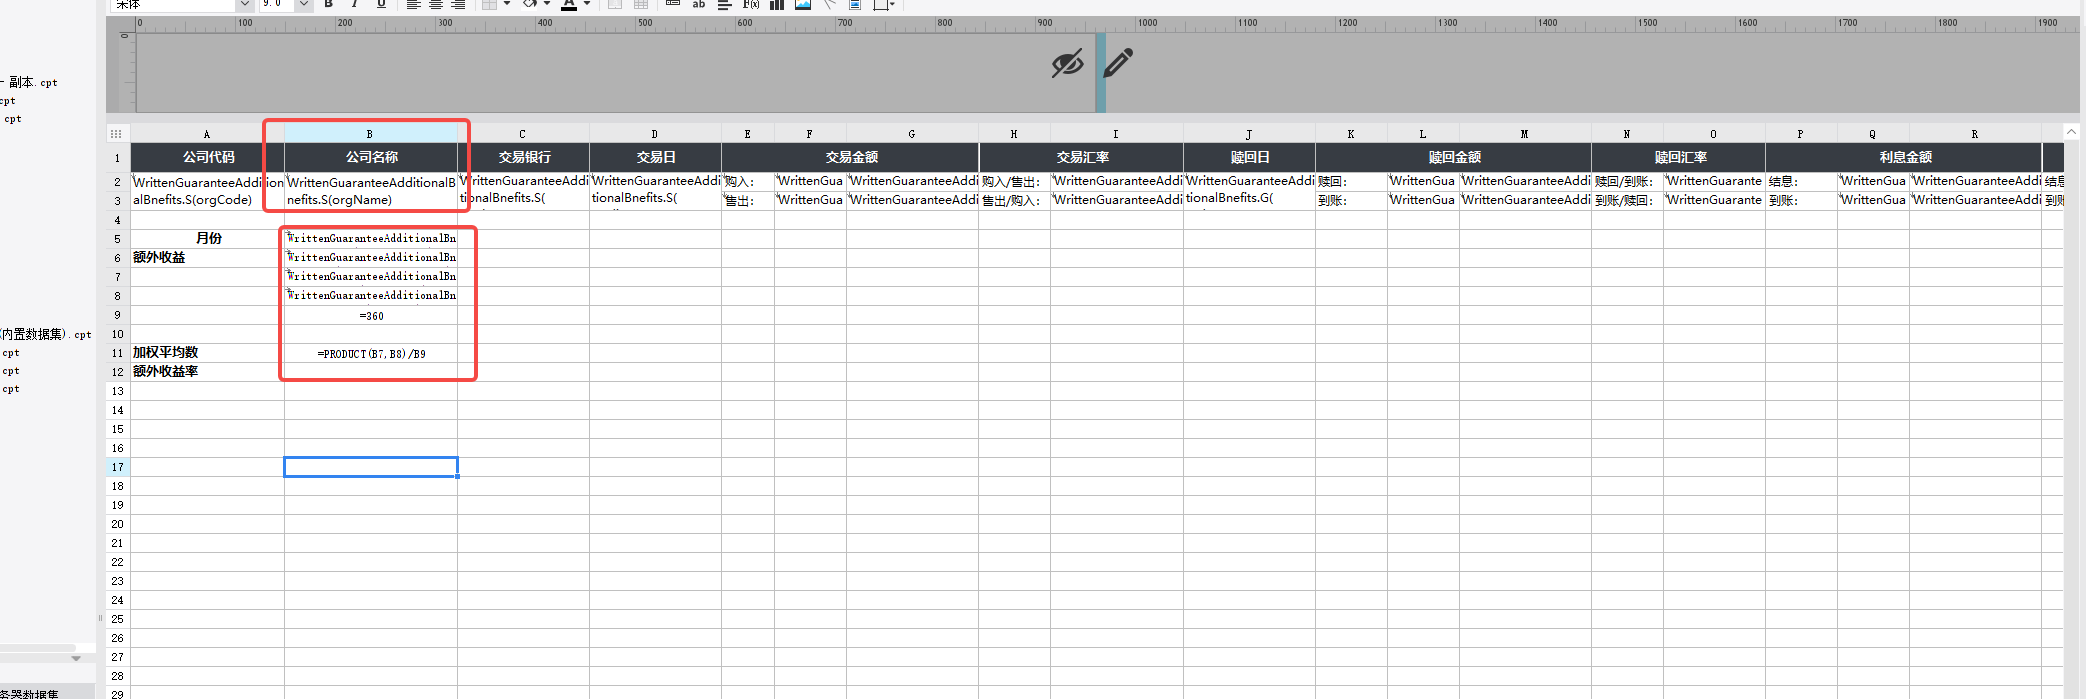The width and height of the screenshot is (2086, 699).
Task: Select the 利息金额 header cell
Action: [x=1904, y=158]
